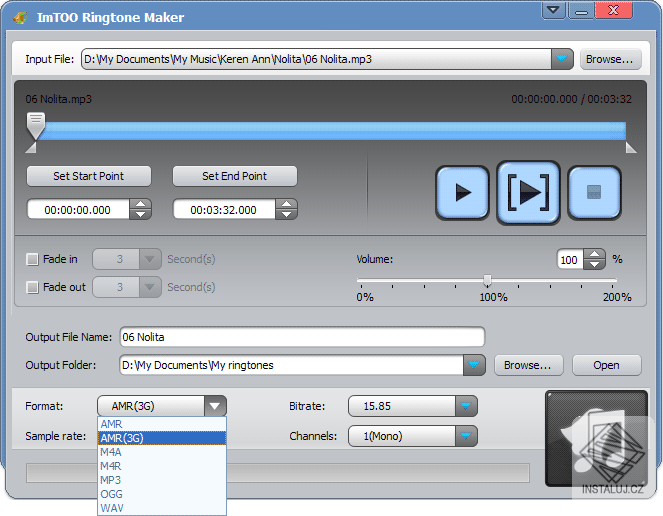Click Open output folder button
This screenshot has height=516, width=663.
[606, 365]
